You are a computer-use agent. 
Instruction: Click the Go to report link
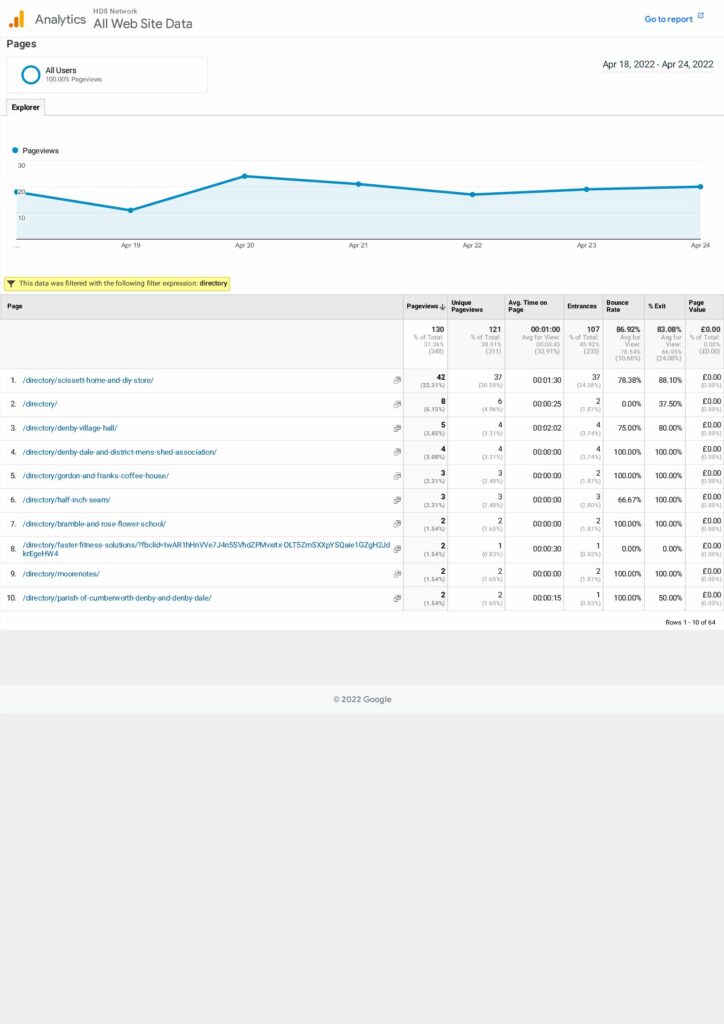pyautogui.click(x=667, y=19)
